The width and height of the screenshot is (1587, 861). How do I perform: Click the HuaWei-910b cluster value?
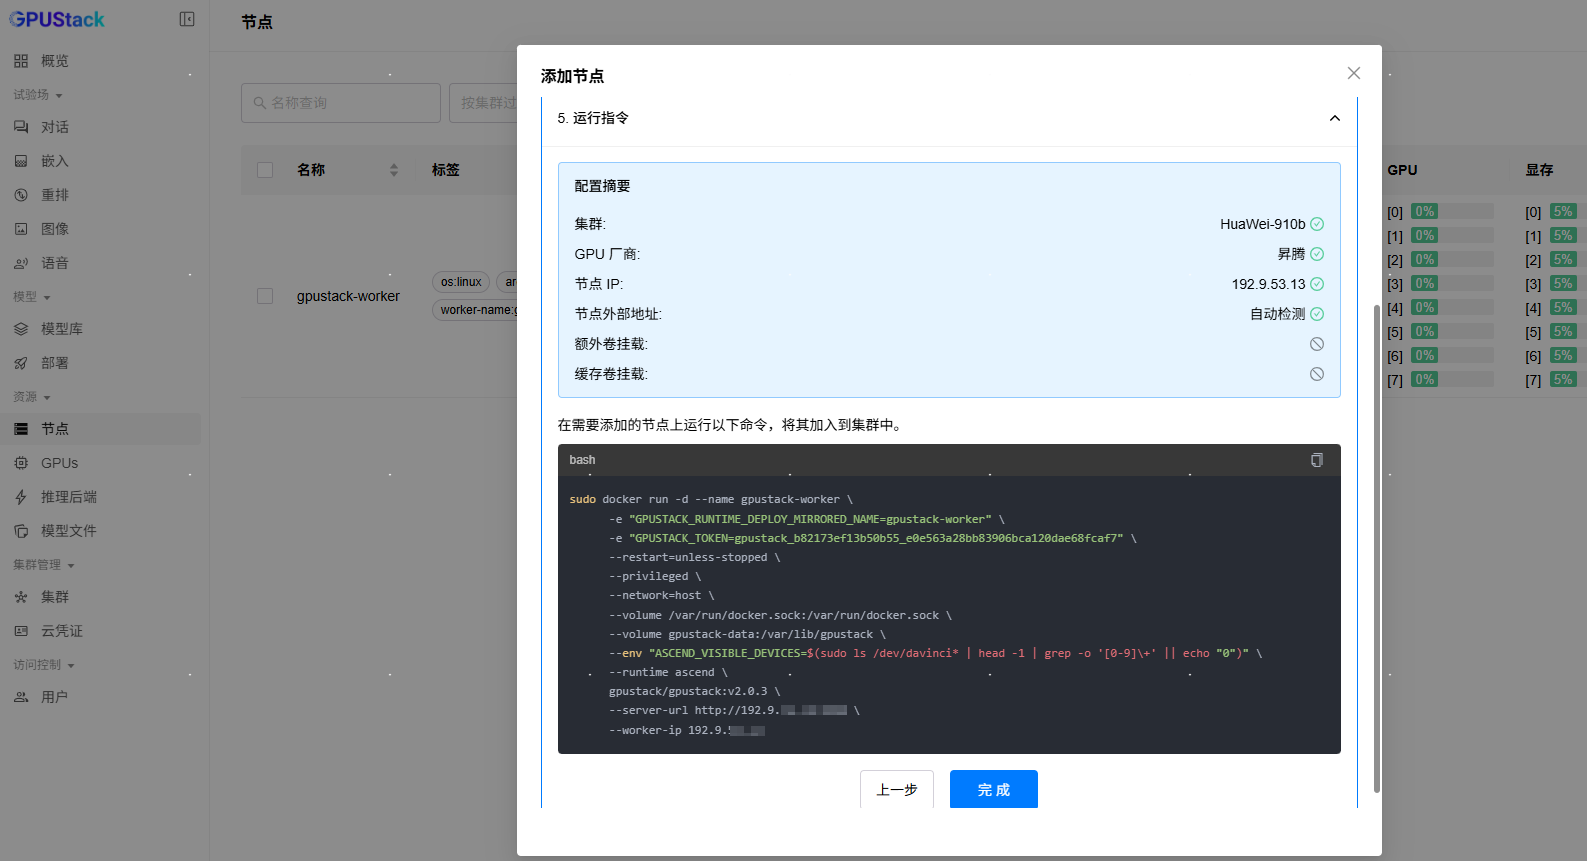tap(1262, 224)
